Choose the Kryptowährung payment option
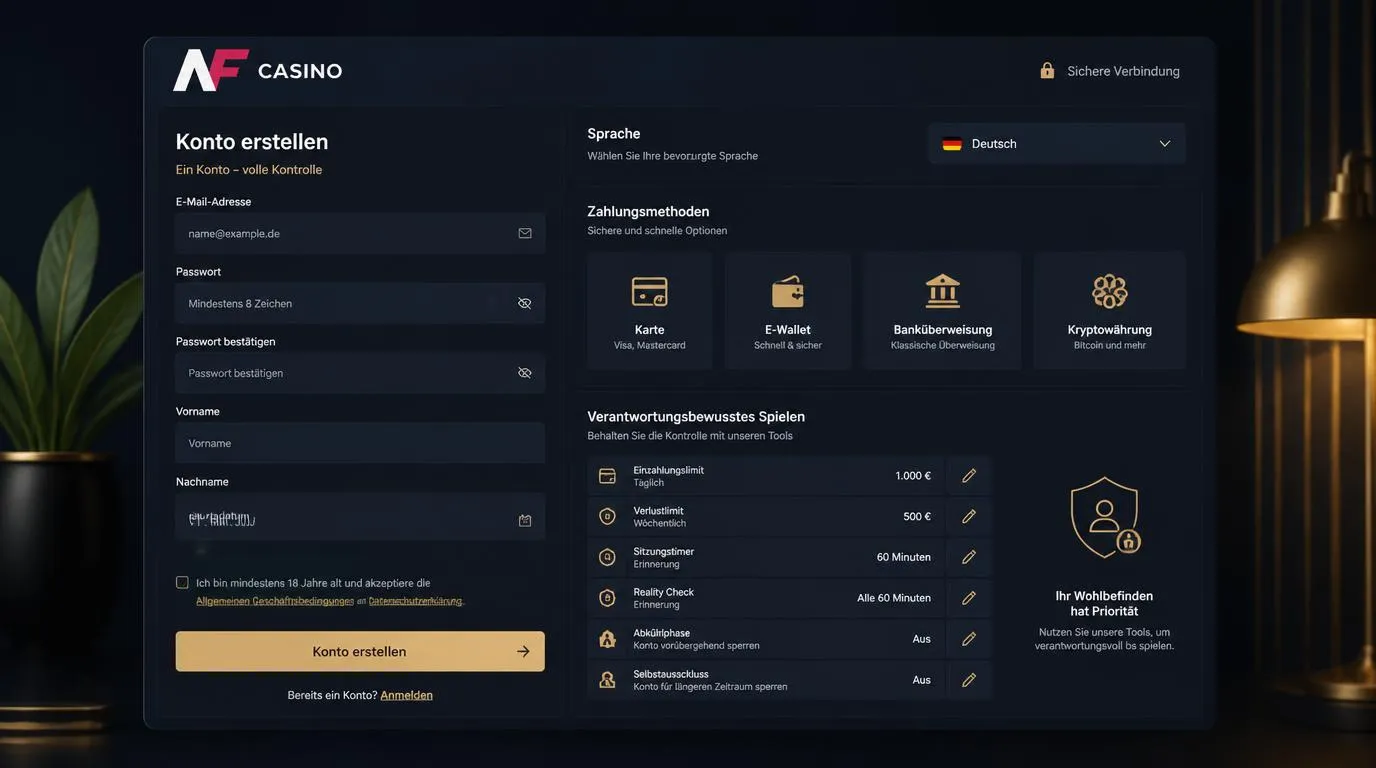Image resolution: width=1376 pixels, height=768 pixels. 1110,311
